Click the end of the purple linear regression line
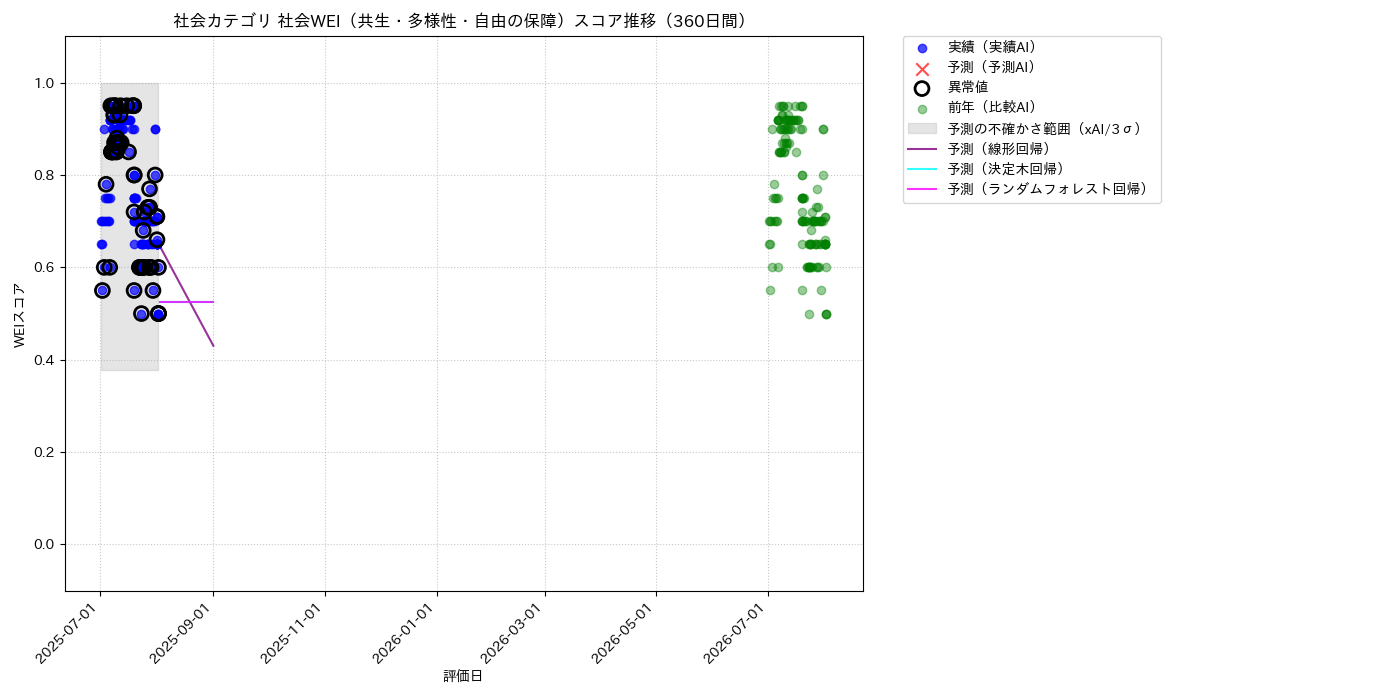The width and height of the screenshot is (1400, 700). click(213, 345)
